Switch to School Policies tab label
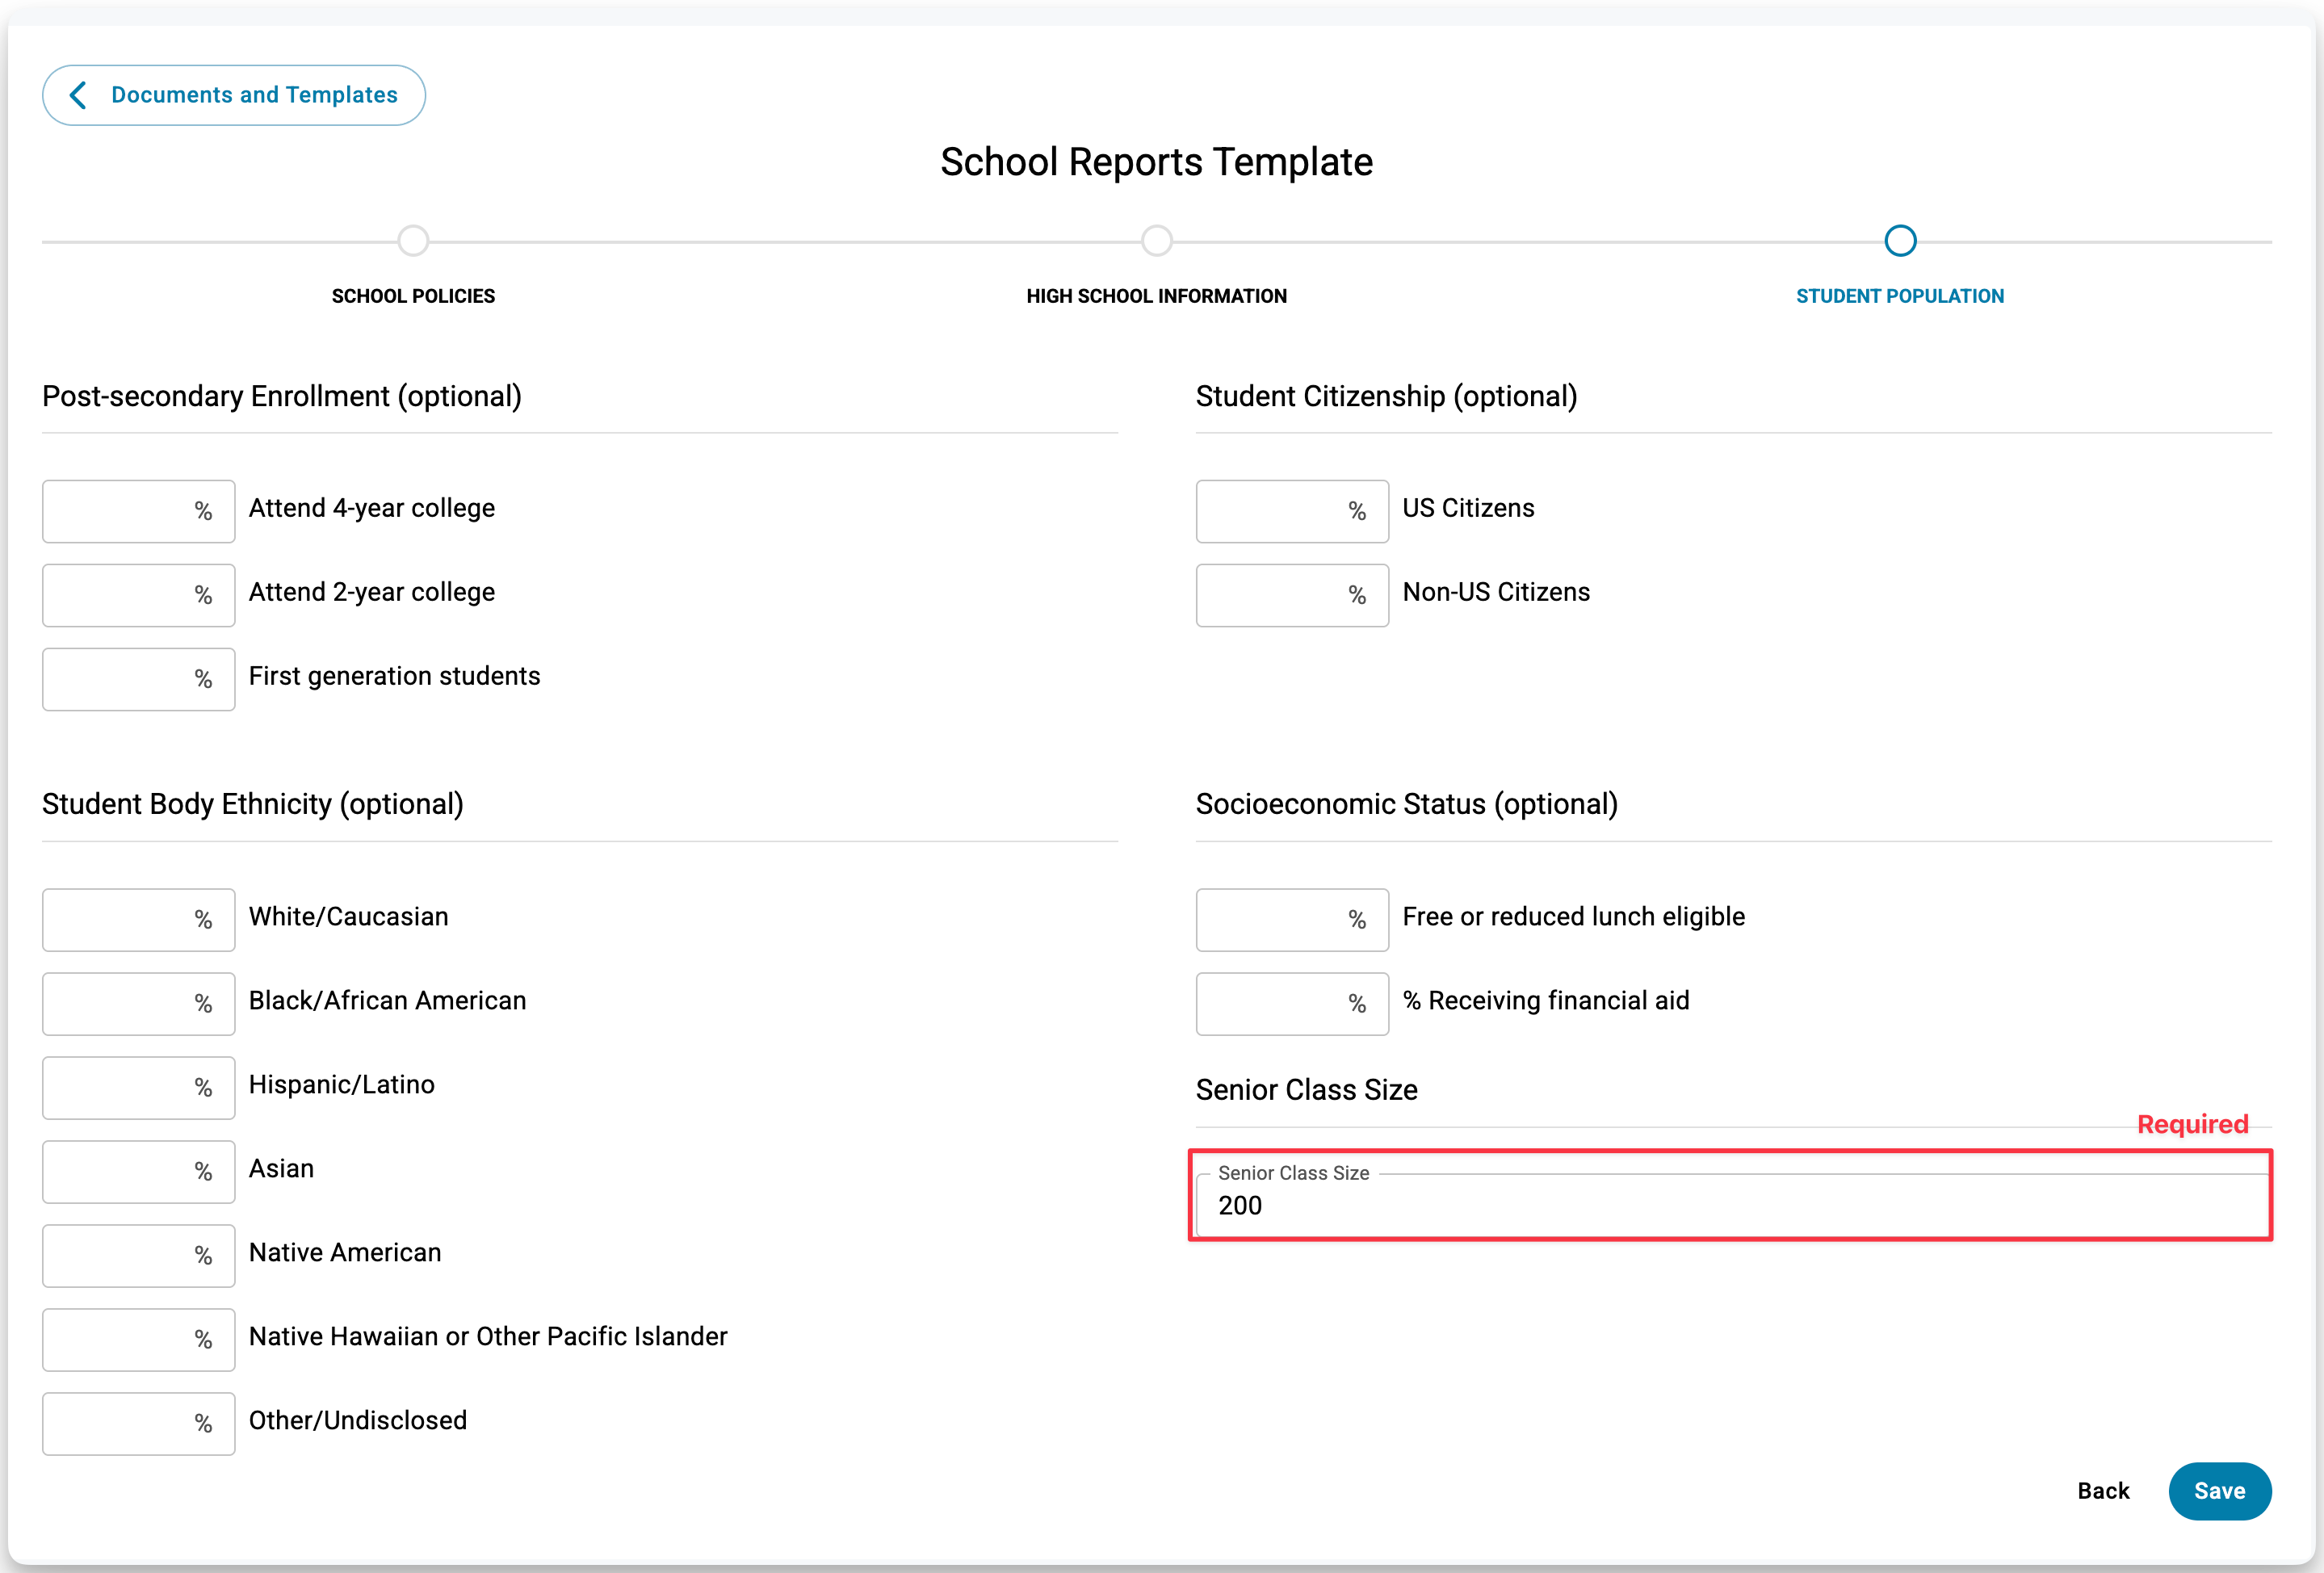The width and height of the screenshot is (2324, 1573). 413,296
